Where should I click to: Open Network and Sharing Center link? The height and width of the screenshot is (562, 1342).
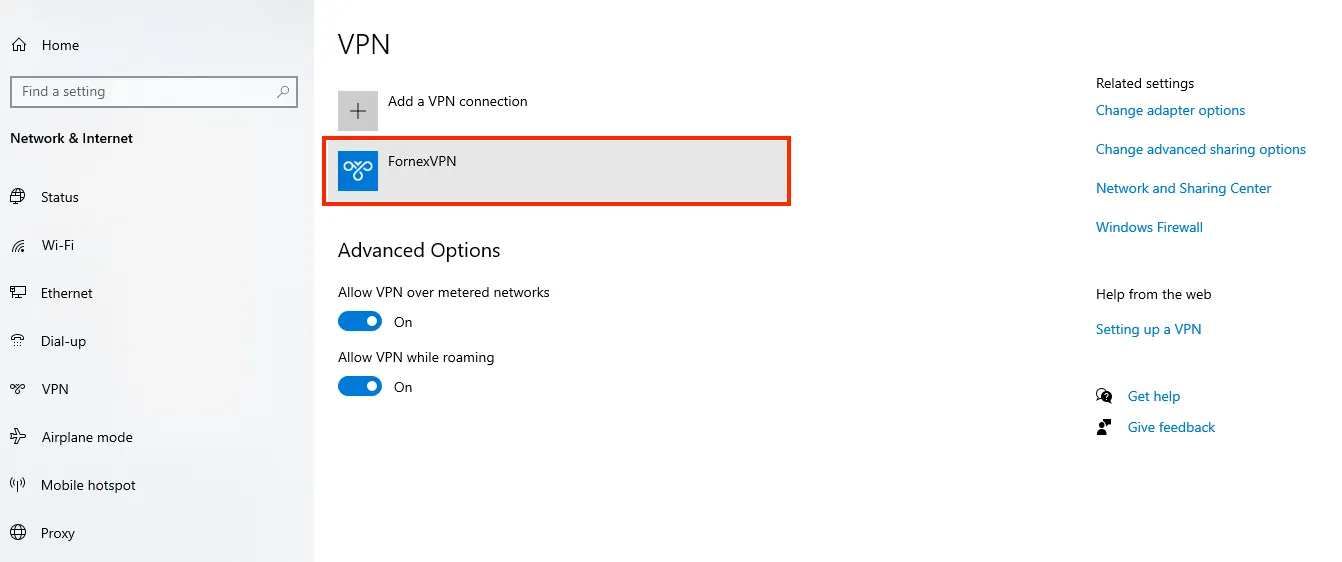pyautogui.click(x=1183, y=188)
